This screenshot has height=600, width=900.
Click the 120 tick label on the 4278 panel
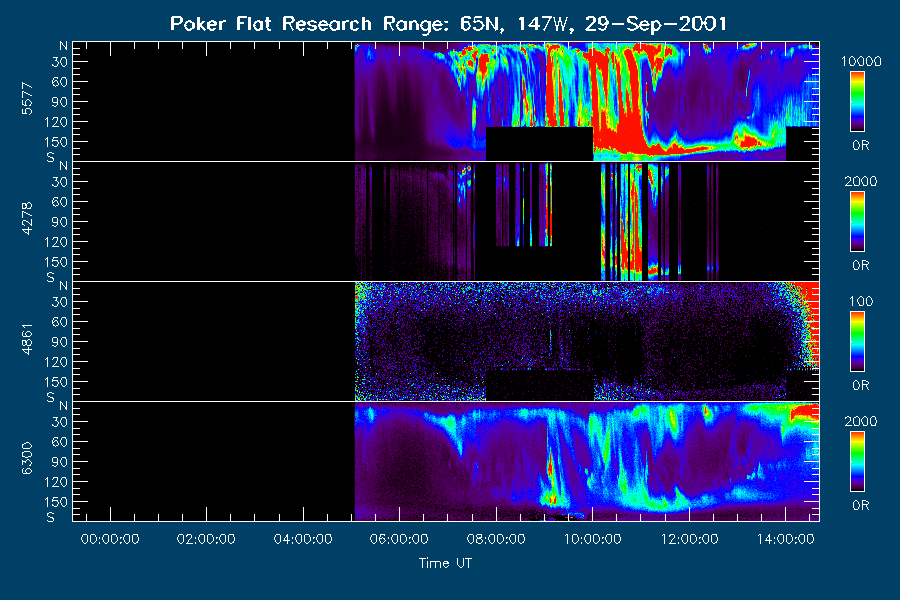56,242
